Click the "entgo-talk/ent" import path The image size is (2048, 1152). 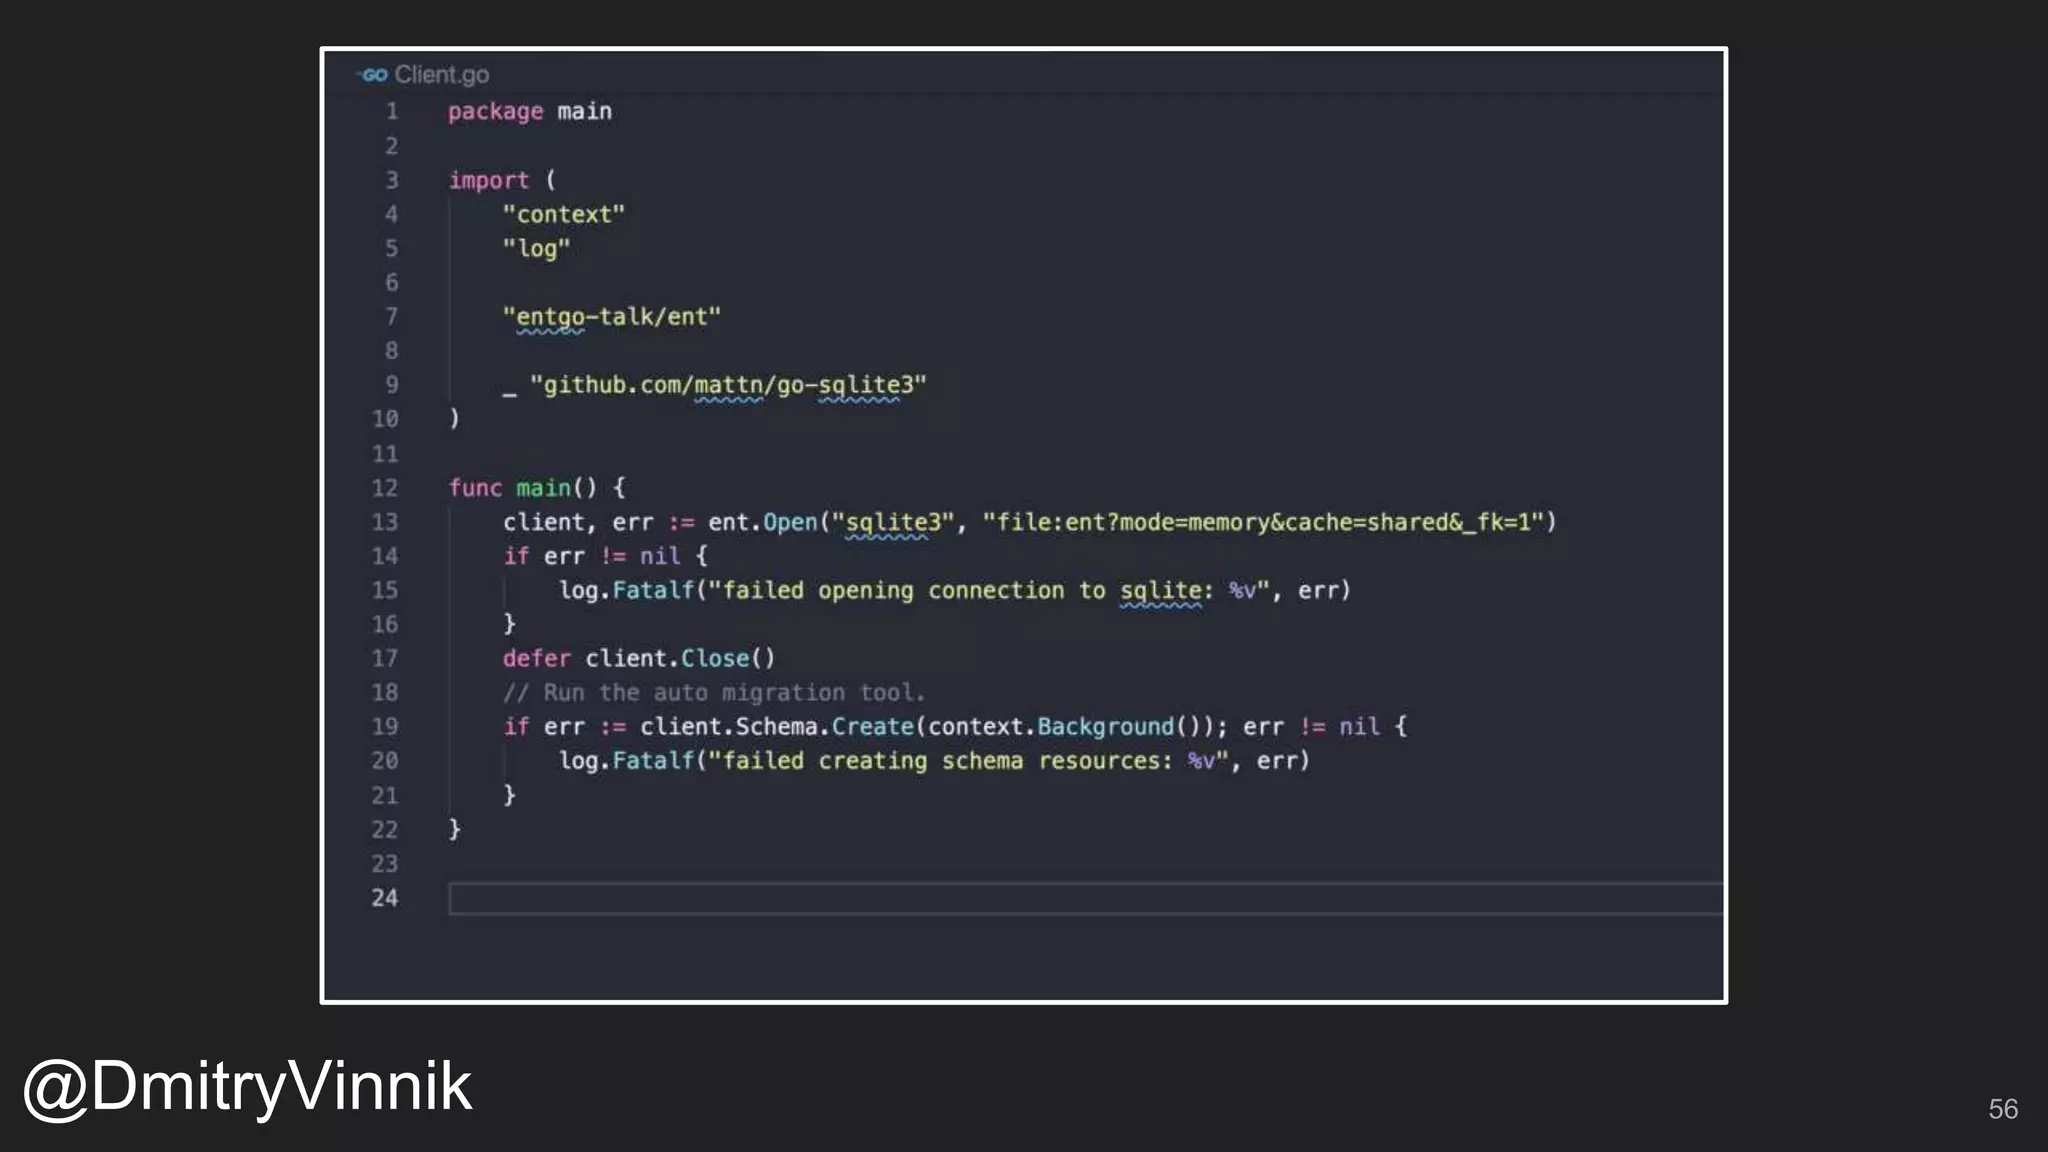[611, 317]
